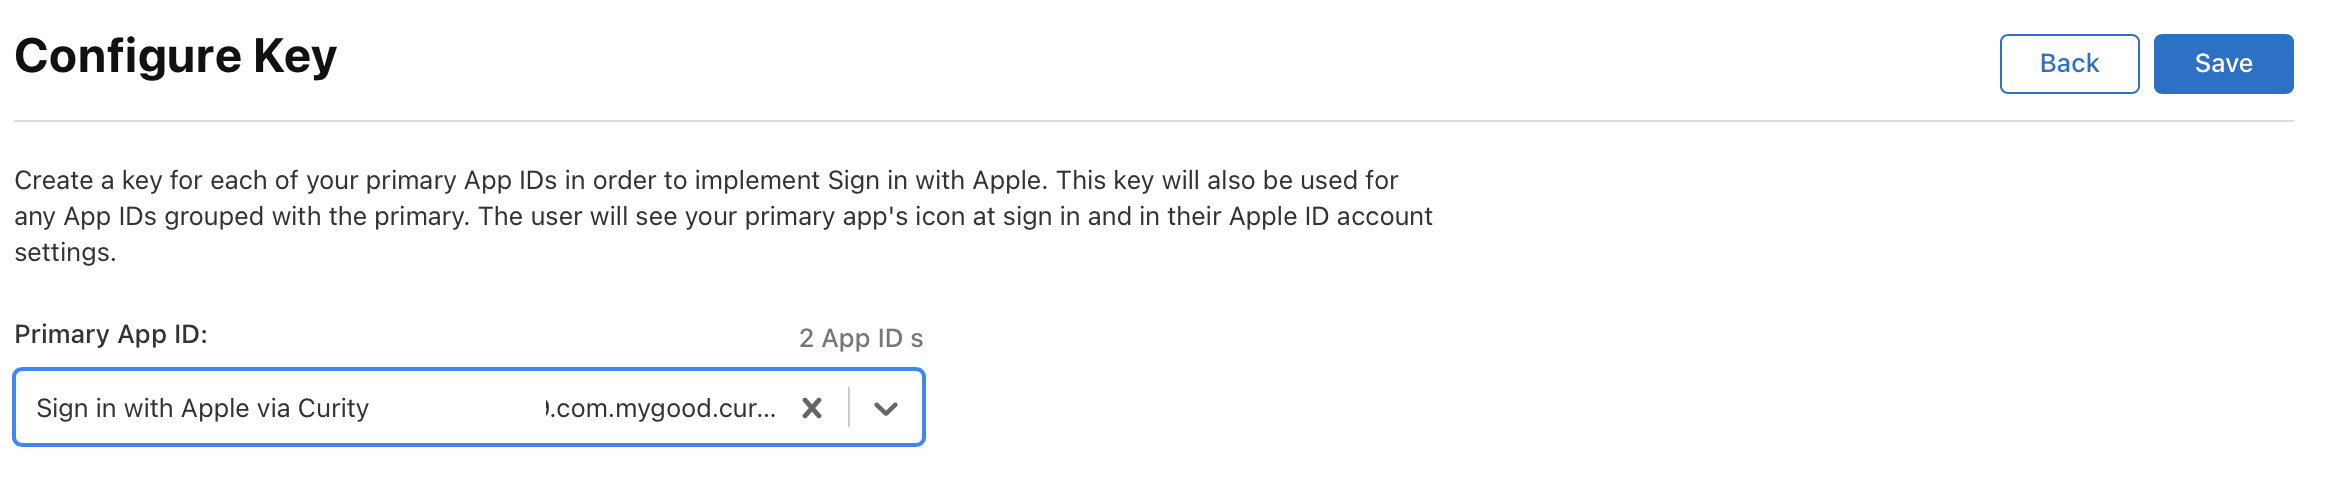2328x500 pixels.
Task: Go back with the Back button
Action: click(2069, 64)
